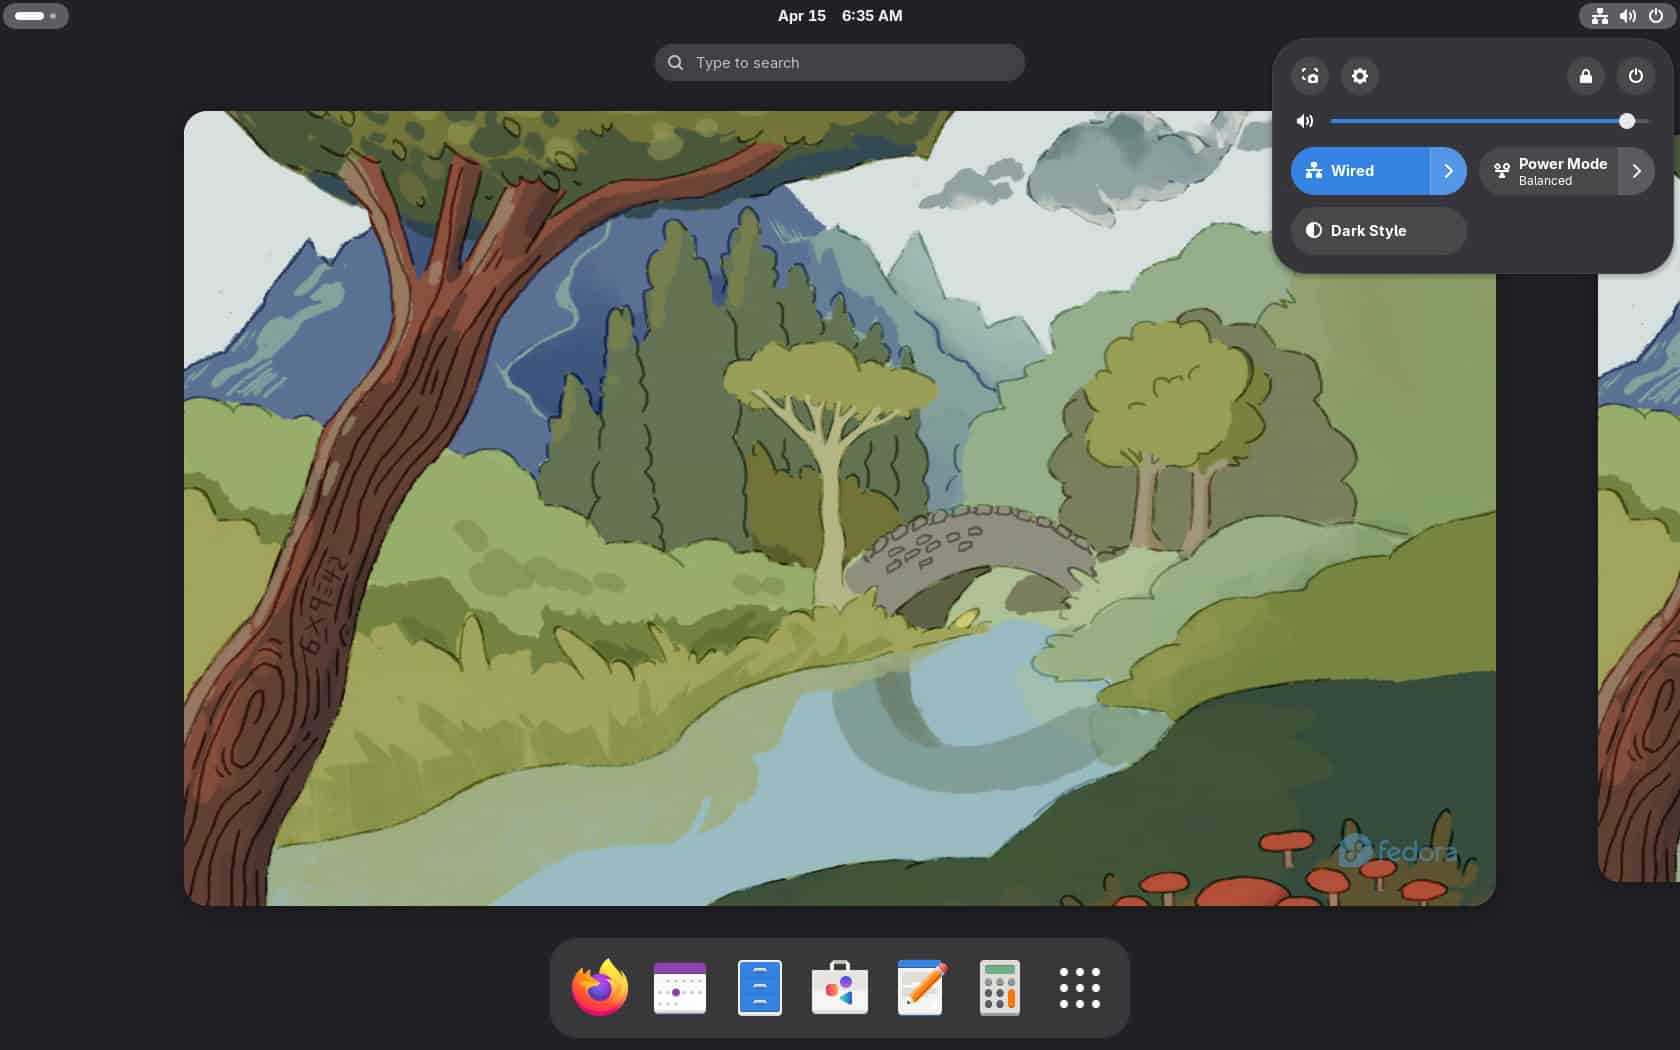The height and width of the screenshot is (1050, 1680).
Task: Open the Text Editor app
Action: (x=919, y=988)
